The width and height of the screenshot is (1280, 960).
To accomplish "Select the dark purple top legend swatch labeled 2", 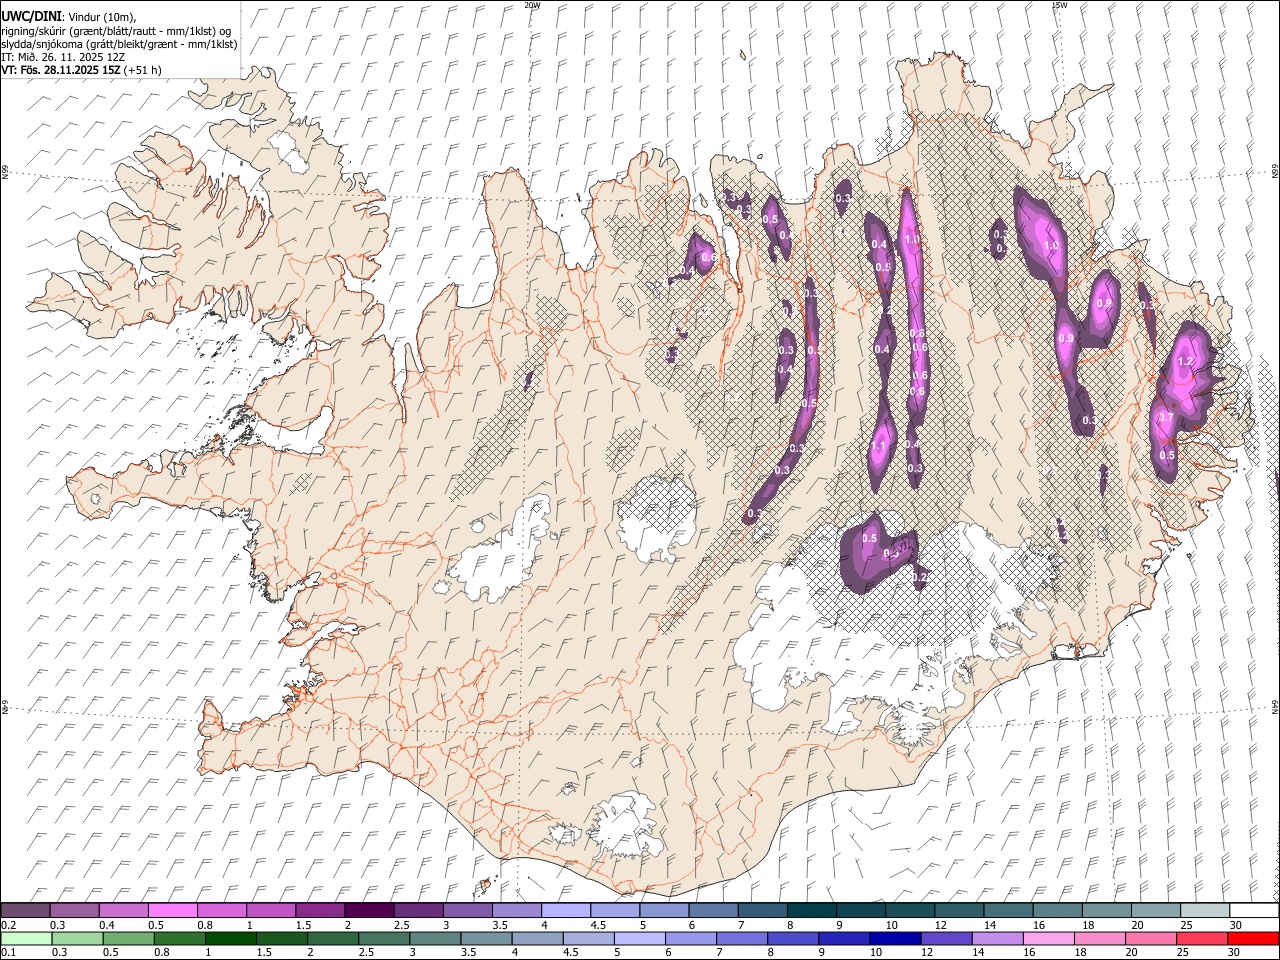I will pos(369,910).
